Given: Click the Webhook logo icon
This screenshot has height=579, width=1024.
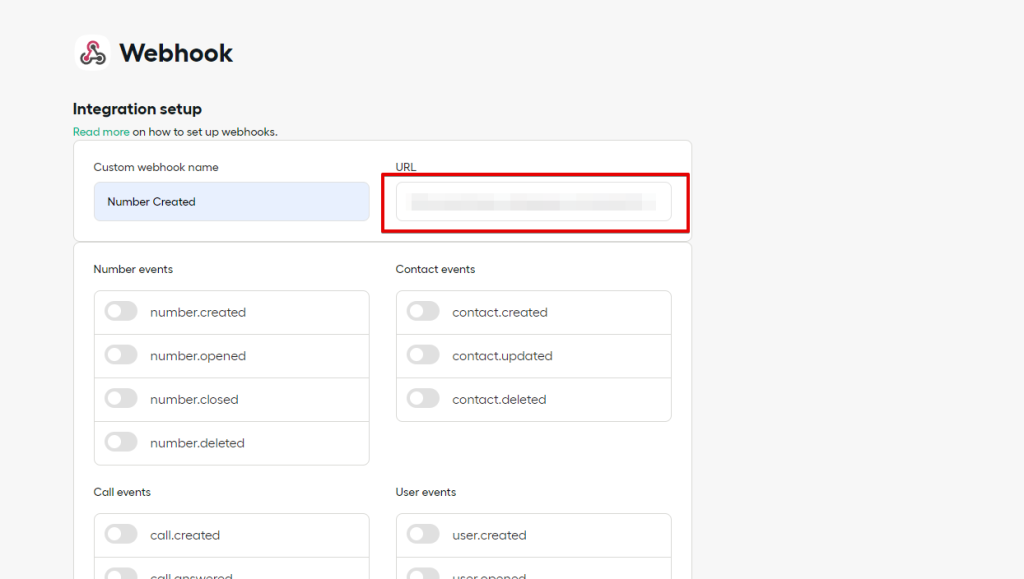Looking at the screenshot, I should (x=92, y=53).
